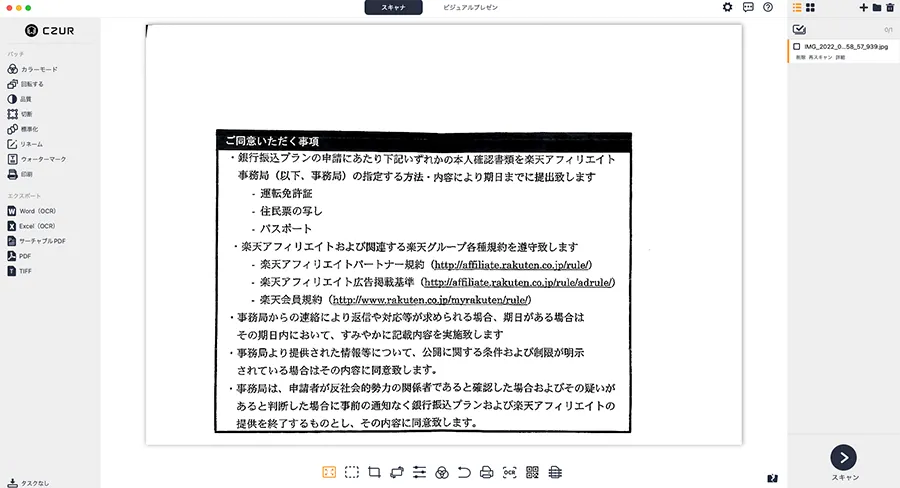This screenshot has height=488, width=900.
Task: Export to Word (OCR)
Action: [x=32, y=211]
